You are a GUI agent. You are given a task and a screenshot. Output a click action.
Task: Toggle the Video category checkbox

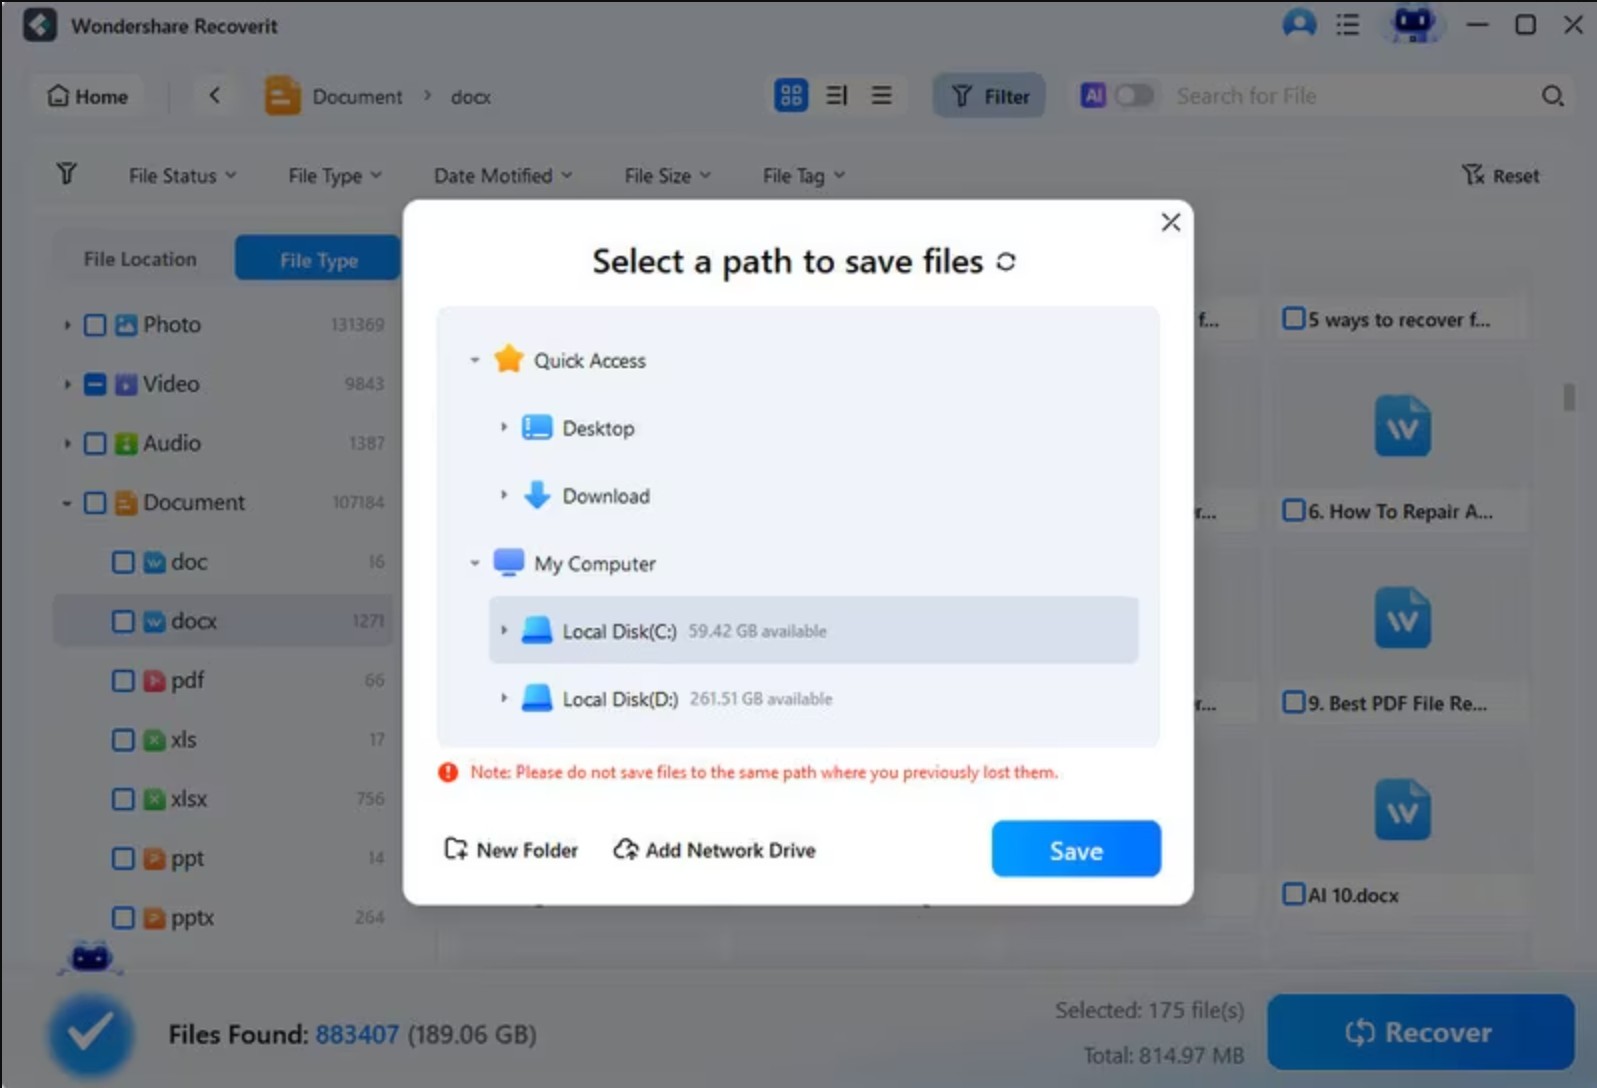pos(95,384)
